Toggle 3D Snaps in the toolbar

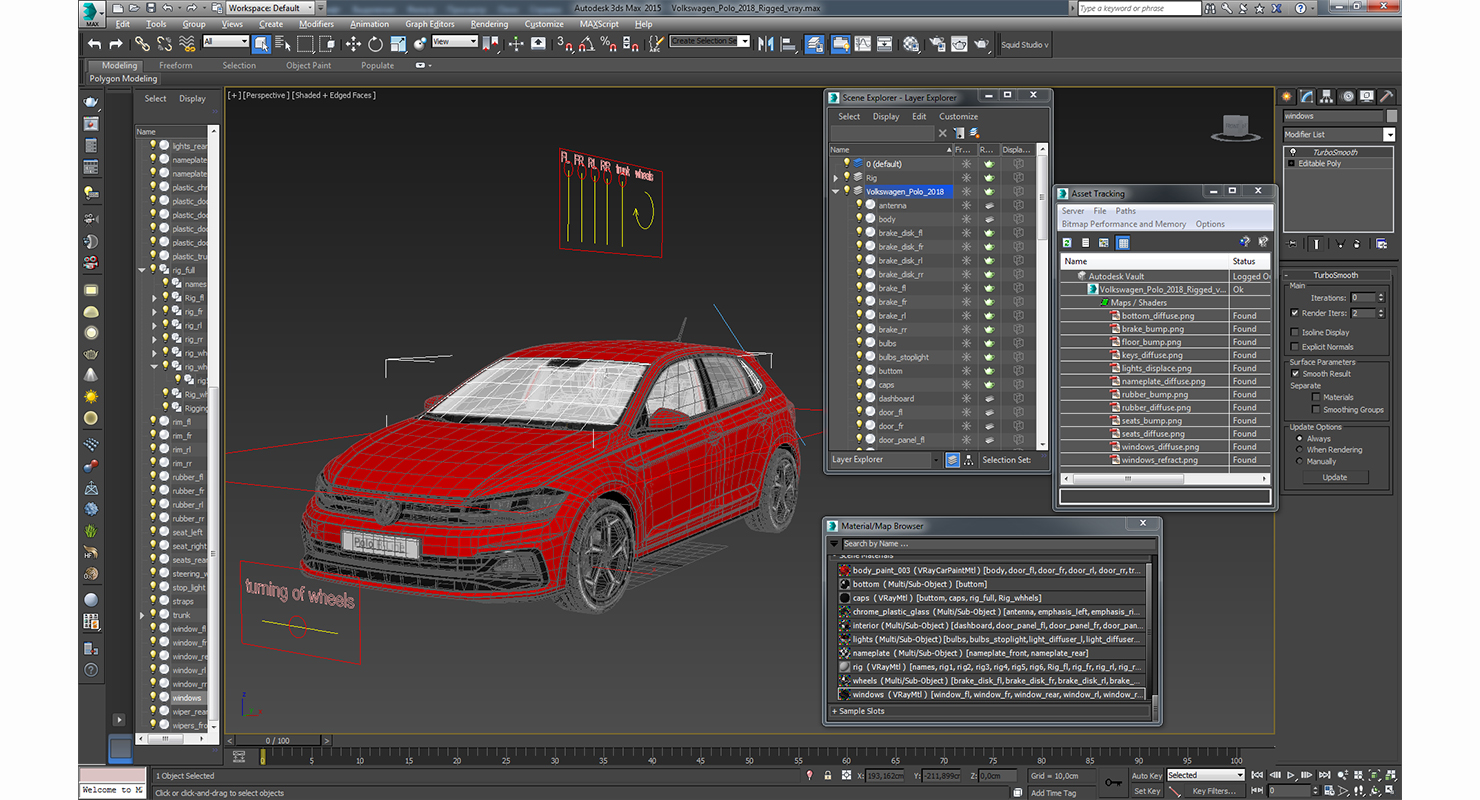click(565, 44)
